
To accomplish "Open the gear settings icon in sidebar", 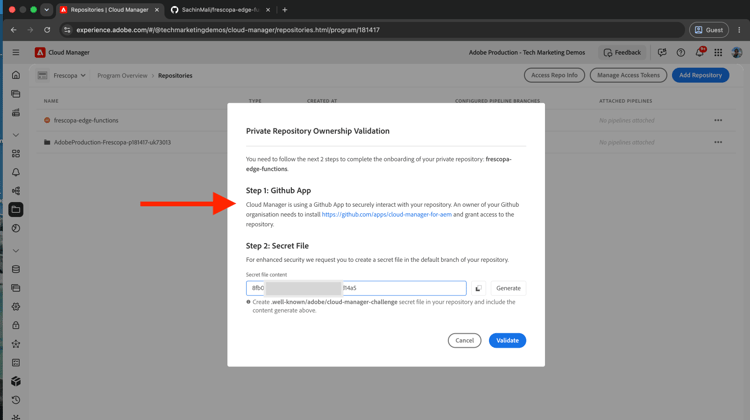I will point(16,307).
